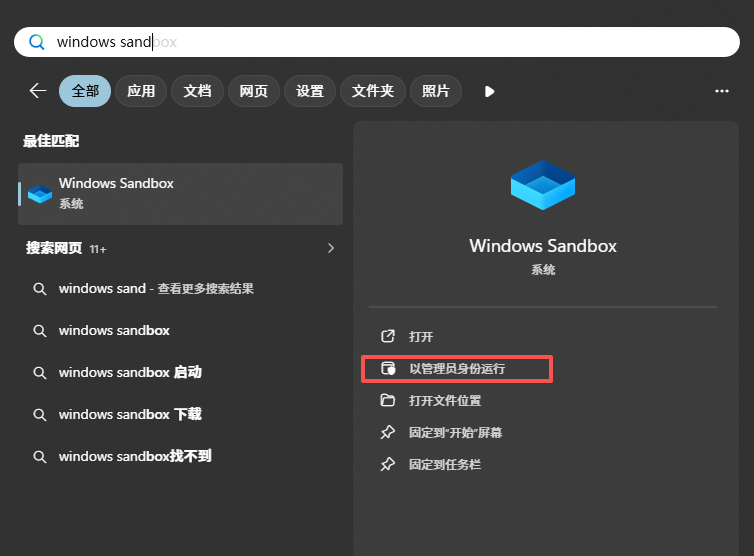This screenshot has height=556, width=754.
Task: Switch to the 文件夹 filter tab
Action: [373, 91]
